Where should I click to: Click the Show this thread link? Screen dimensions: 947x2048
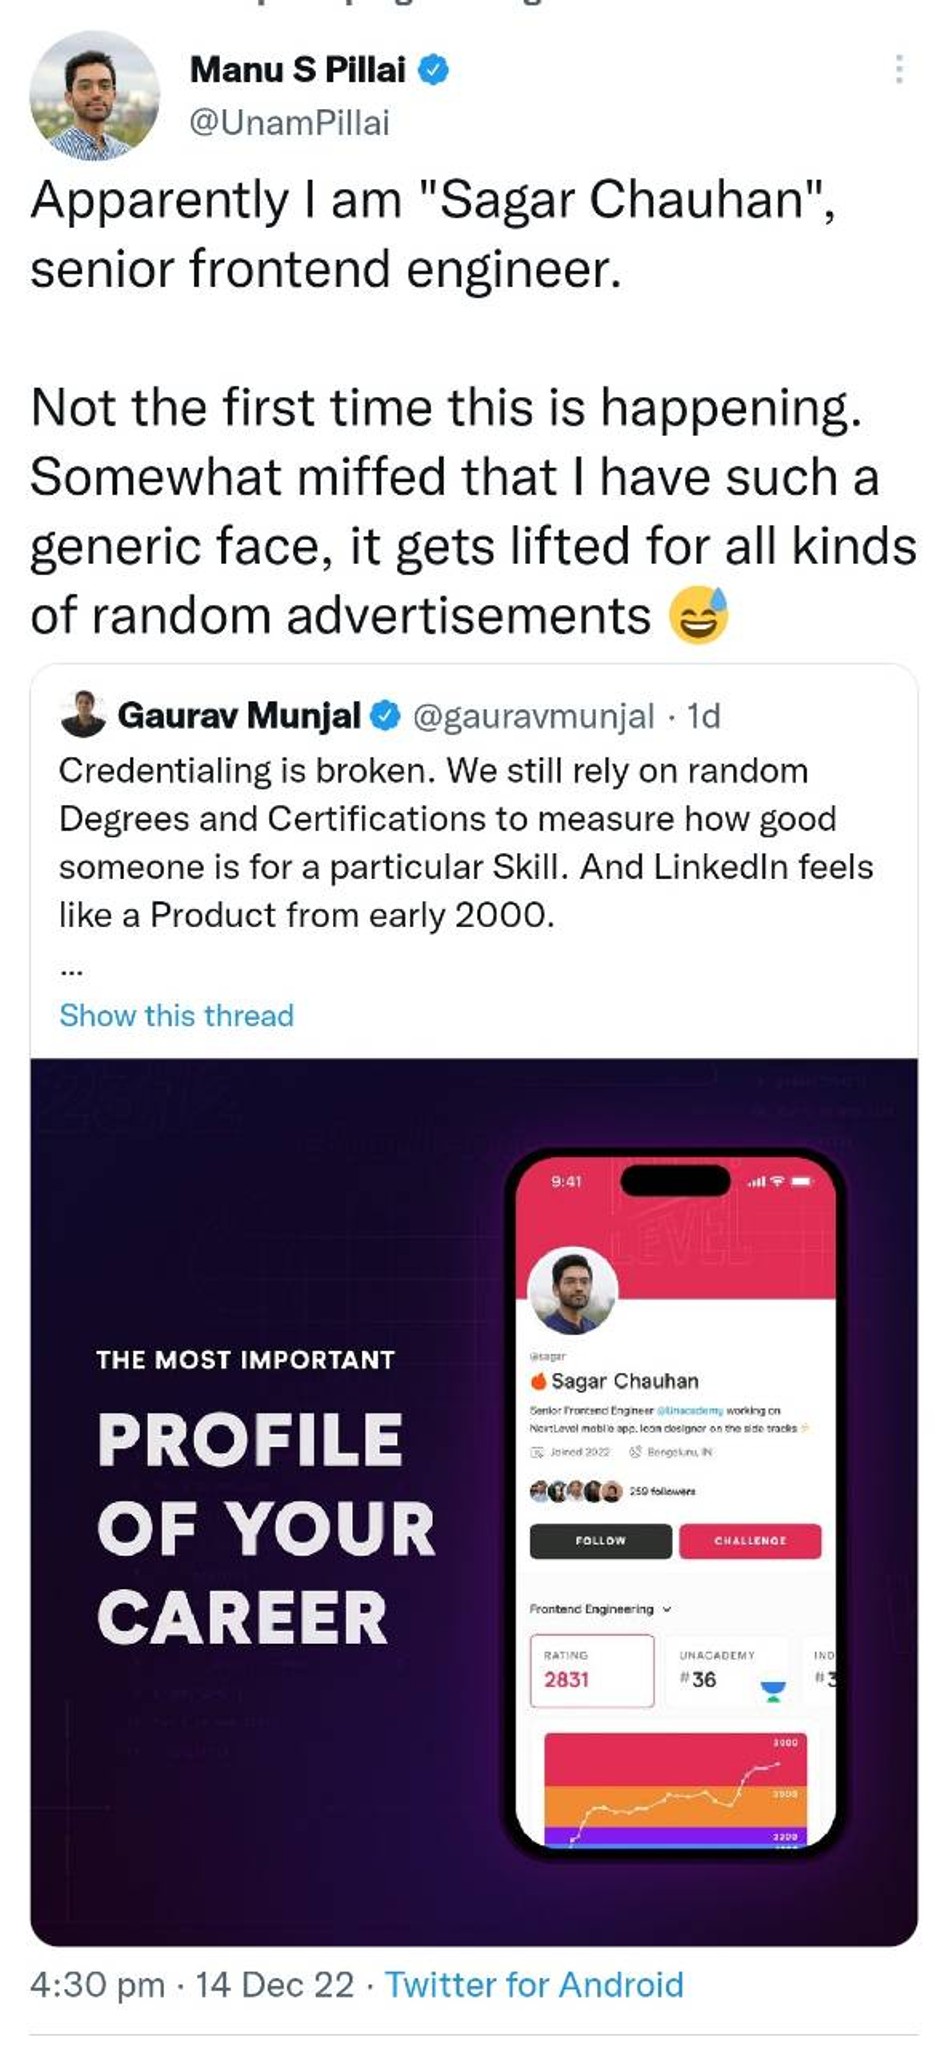point(176,1015)
